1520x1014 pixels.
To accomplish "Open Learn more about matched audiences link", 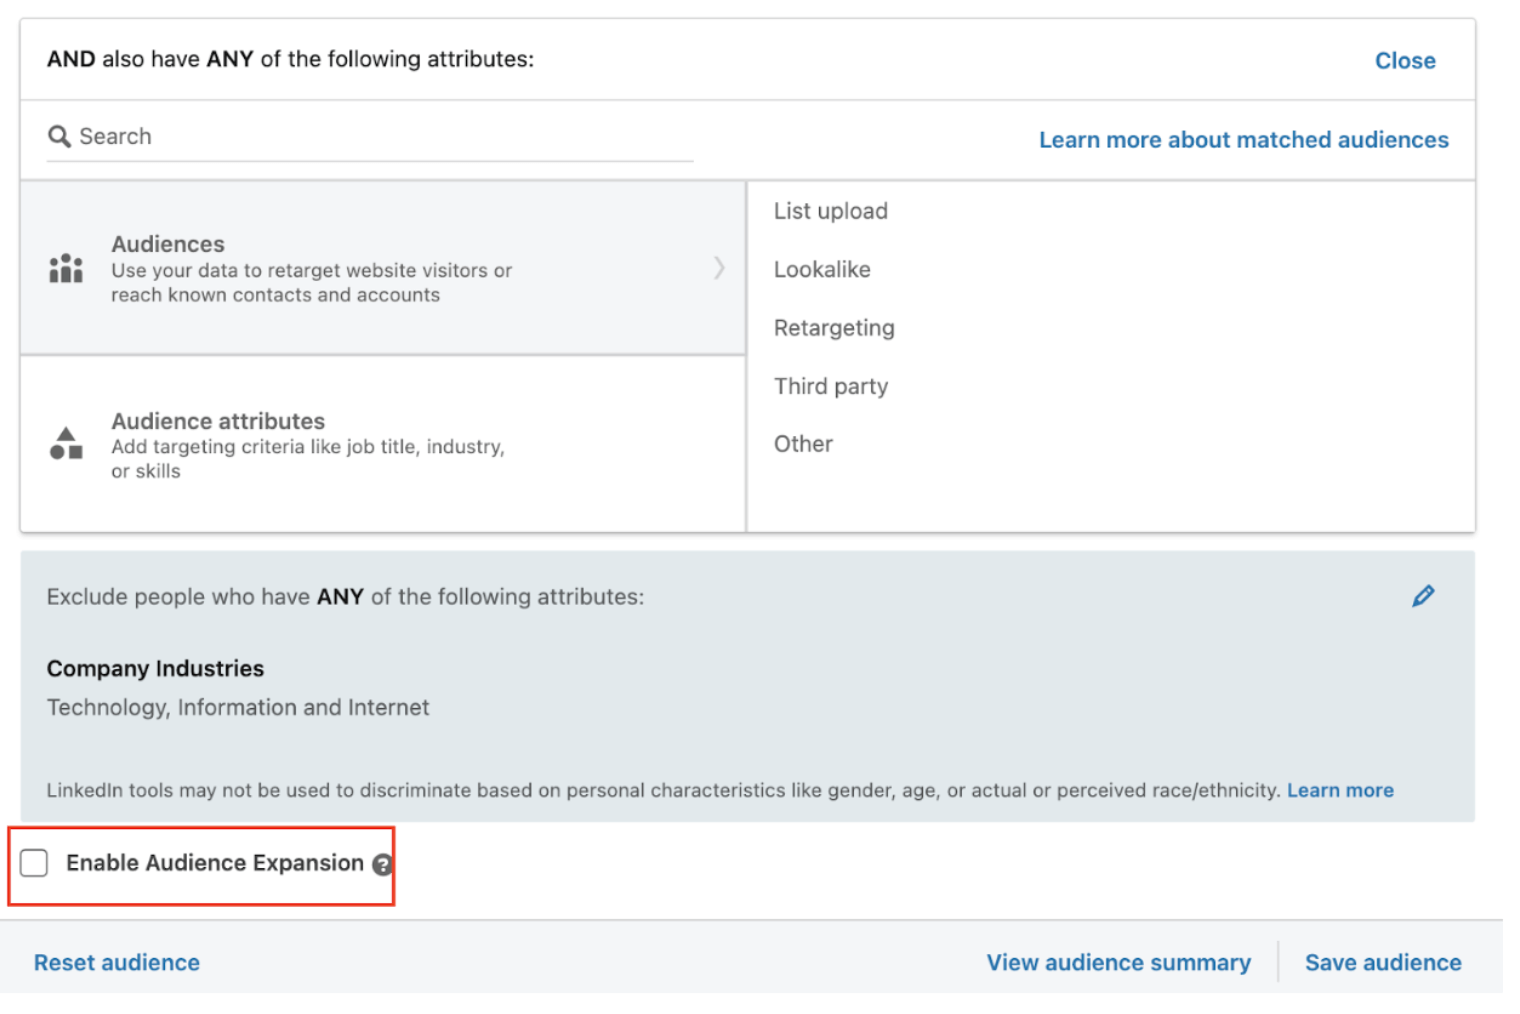I will click(1243, 140).
